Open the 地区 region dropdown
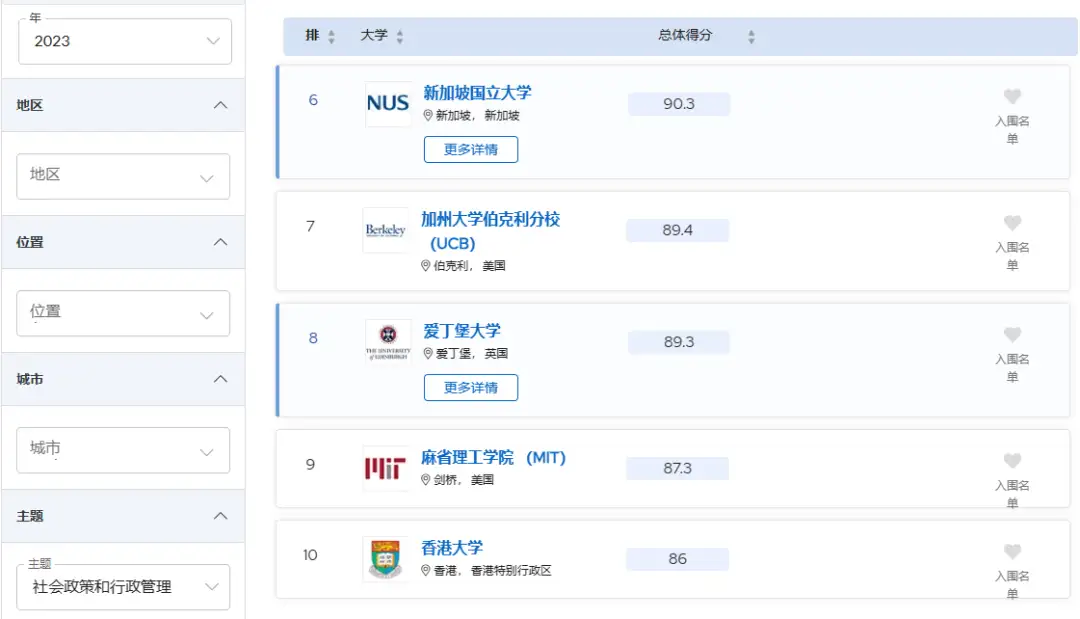The image size is (1080, 619). pyautogui.click(x=124, y=176)
